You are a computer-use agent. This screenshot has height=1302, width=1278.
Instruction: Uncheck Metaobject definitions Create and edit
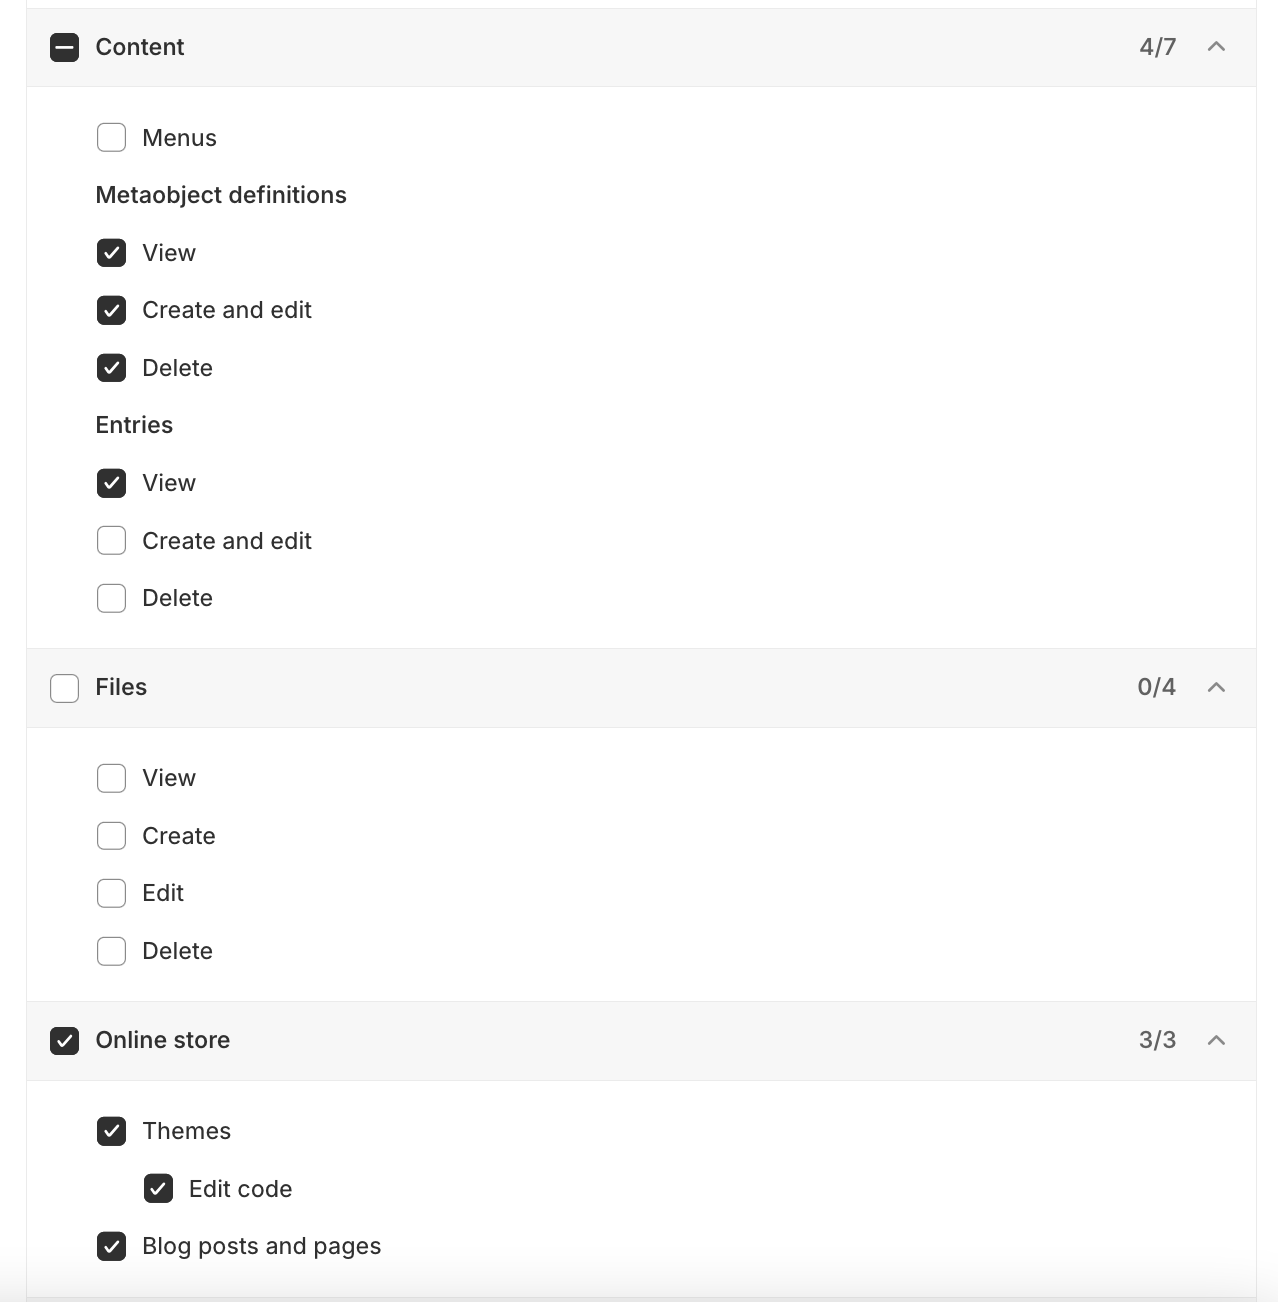(x=111, y=310)
